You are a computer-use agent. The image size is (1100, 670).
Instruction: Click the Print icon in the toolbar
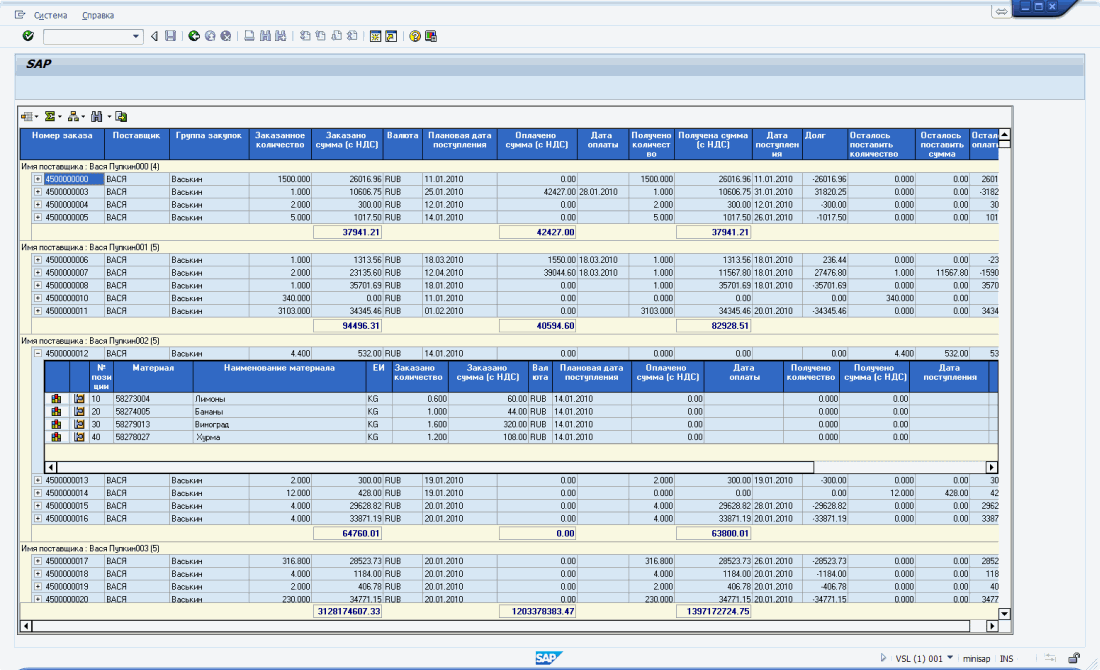click(x=249, y=36)
